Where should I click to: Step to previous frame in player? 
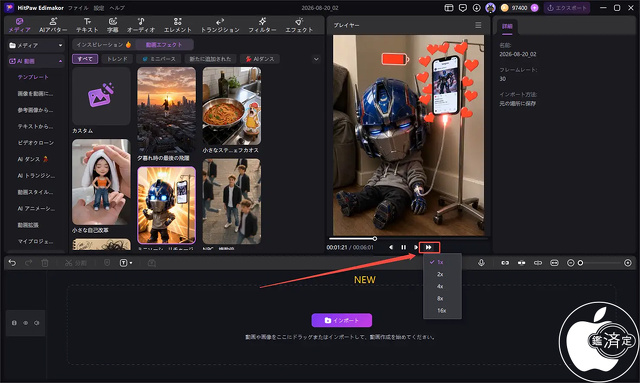coord(391,247)
